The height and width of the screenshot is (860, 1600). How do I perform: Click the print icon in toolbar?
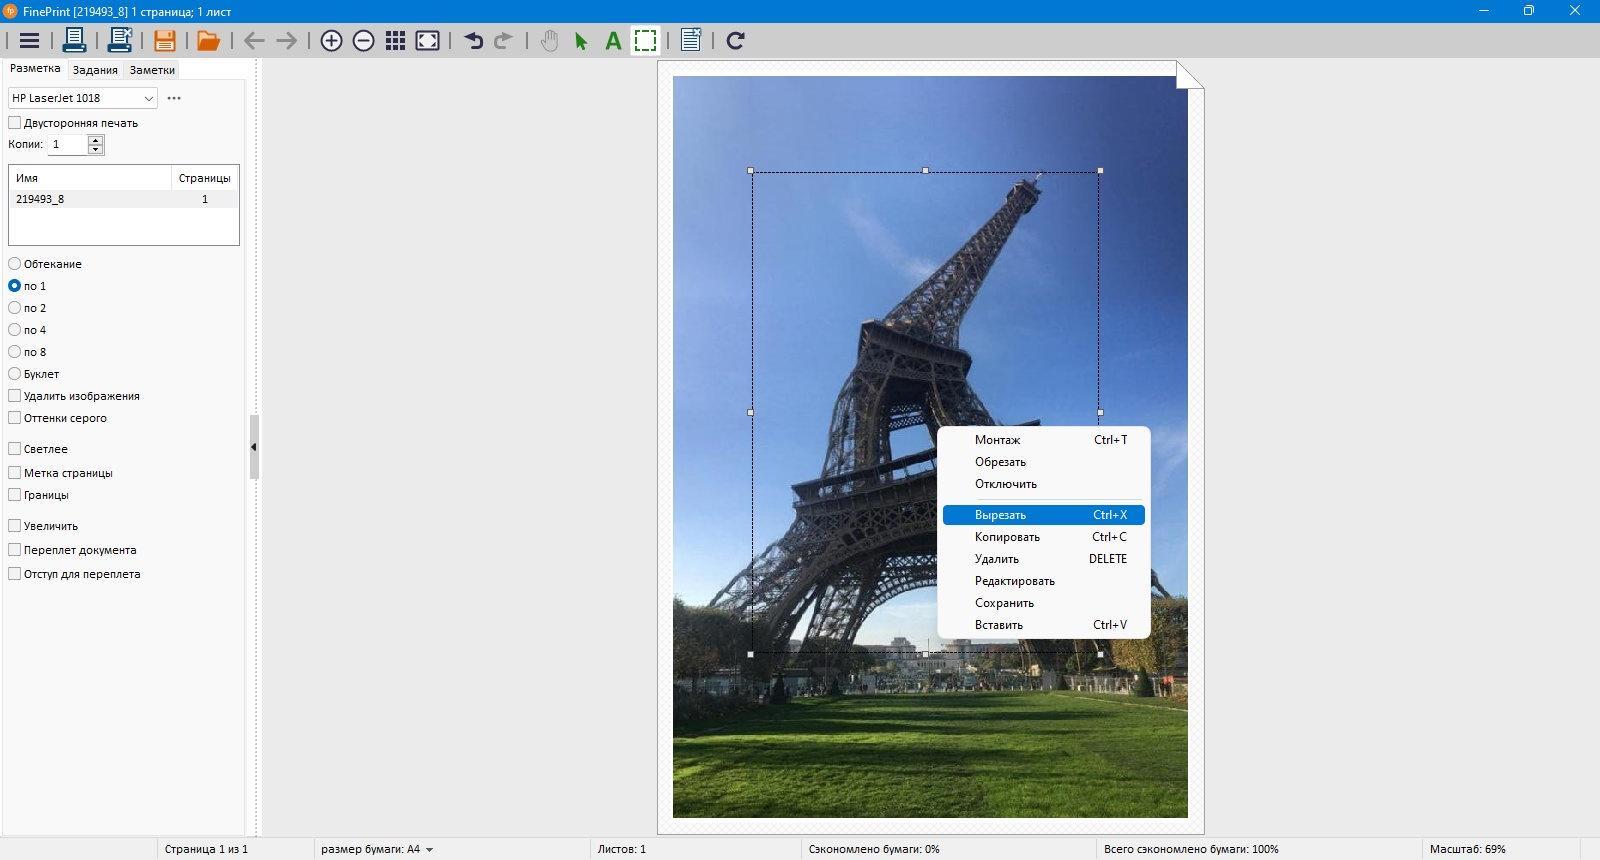[74, 40]
